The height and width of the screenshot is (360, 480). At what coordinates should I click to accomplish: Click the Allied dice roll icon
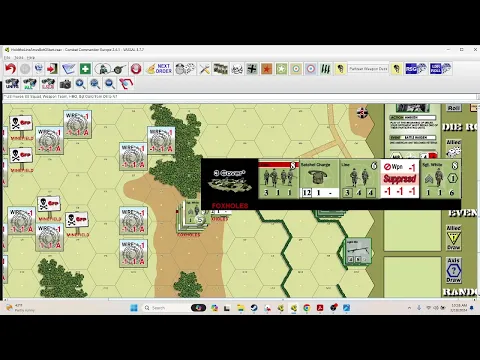(x=453, y=149)
